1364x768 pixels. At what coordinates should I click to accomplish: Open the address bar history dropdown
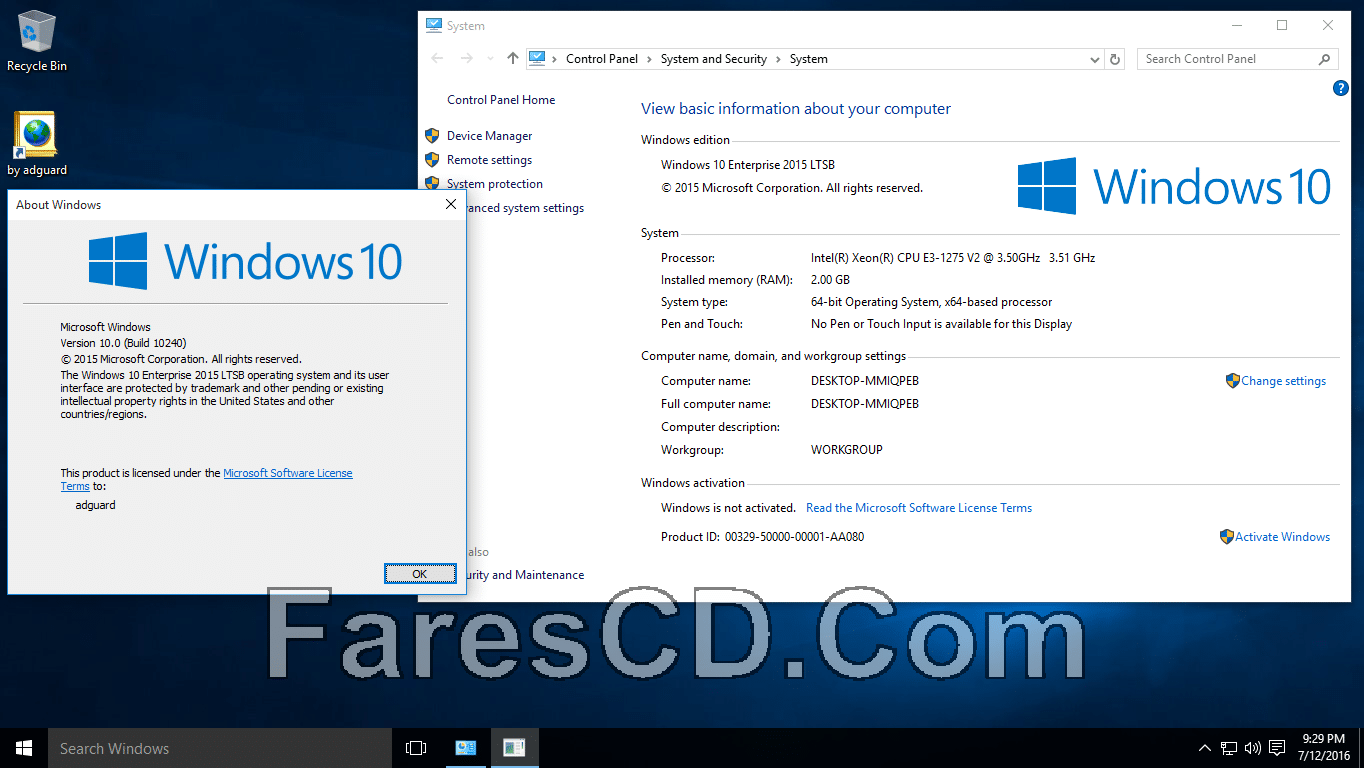(x=1095, y=59)
